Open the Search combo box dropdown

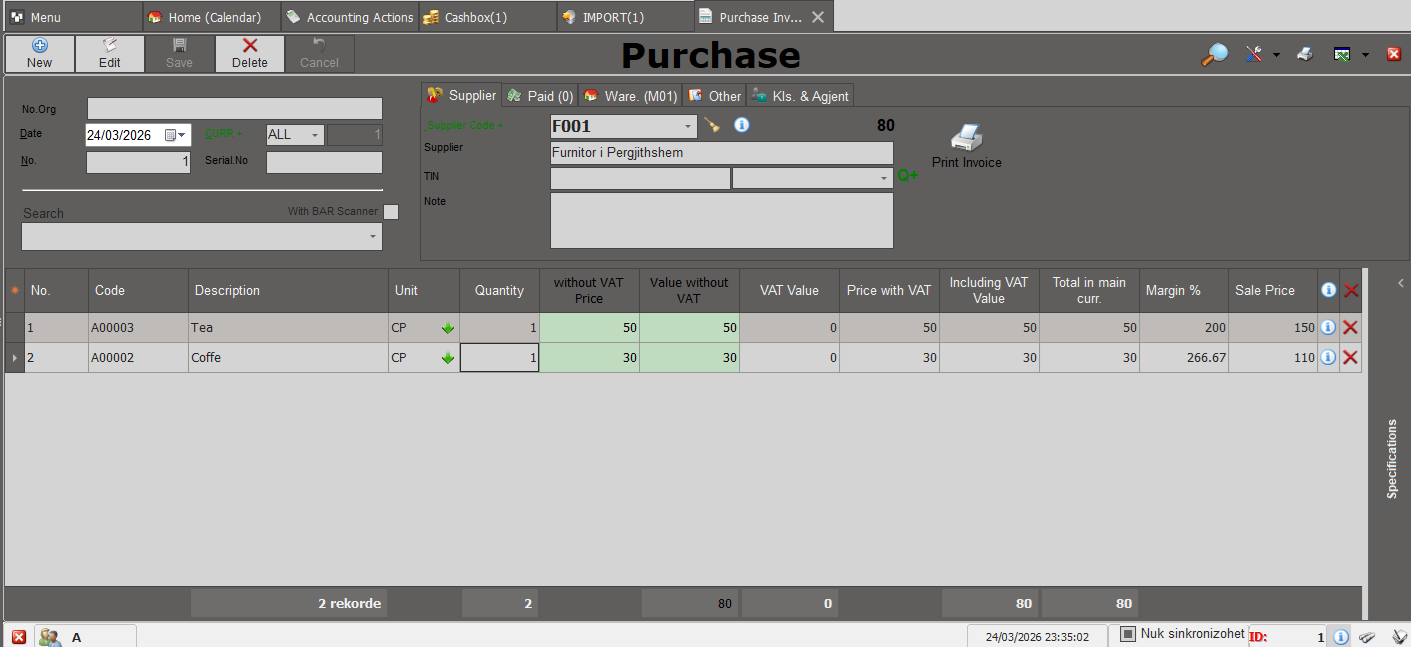pyautogui.click(x=373, y=237)
